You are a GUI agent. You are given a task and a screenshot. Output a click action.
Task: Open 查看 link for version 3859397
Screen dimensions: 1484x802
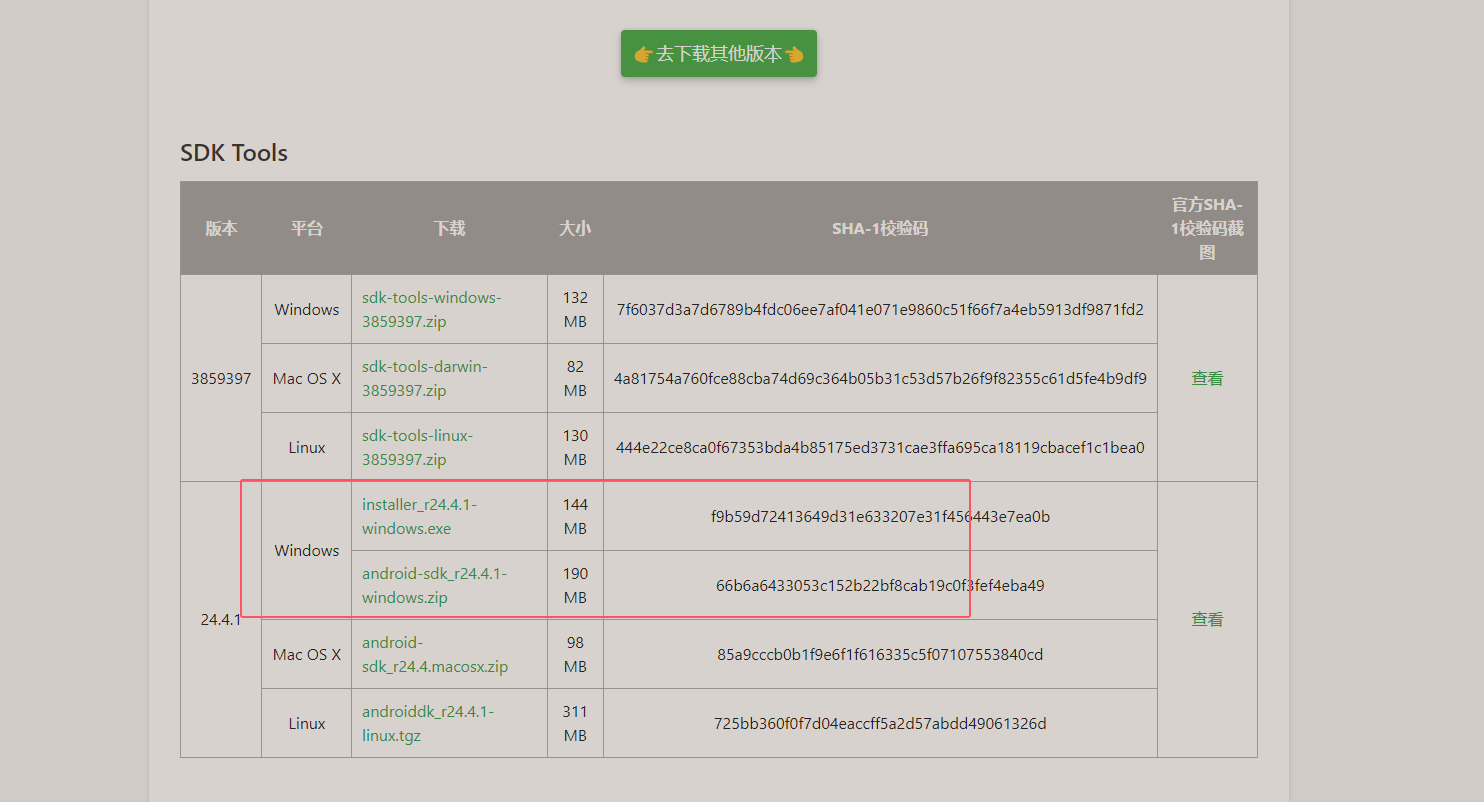pos(1207,378)
